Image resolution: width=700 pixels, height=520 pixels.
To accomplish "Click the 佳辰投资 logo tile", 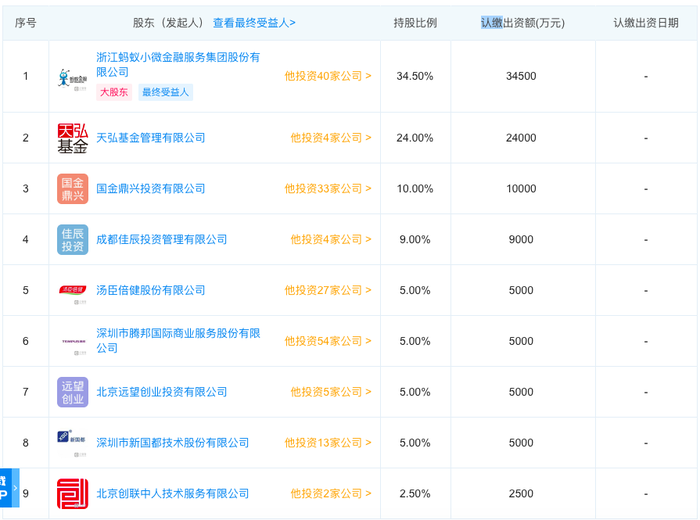I will (x=72, y=240).
